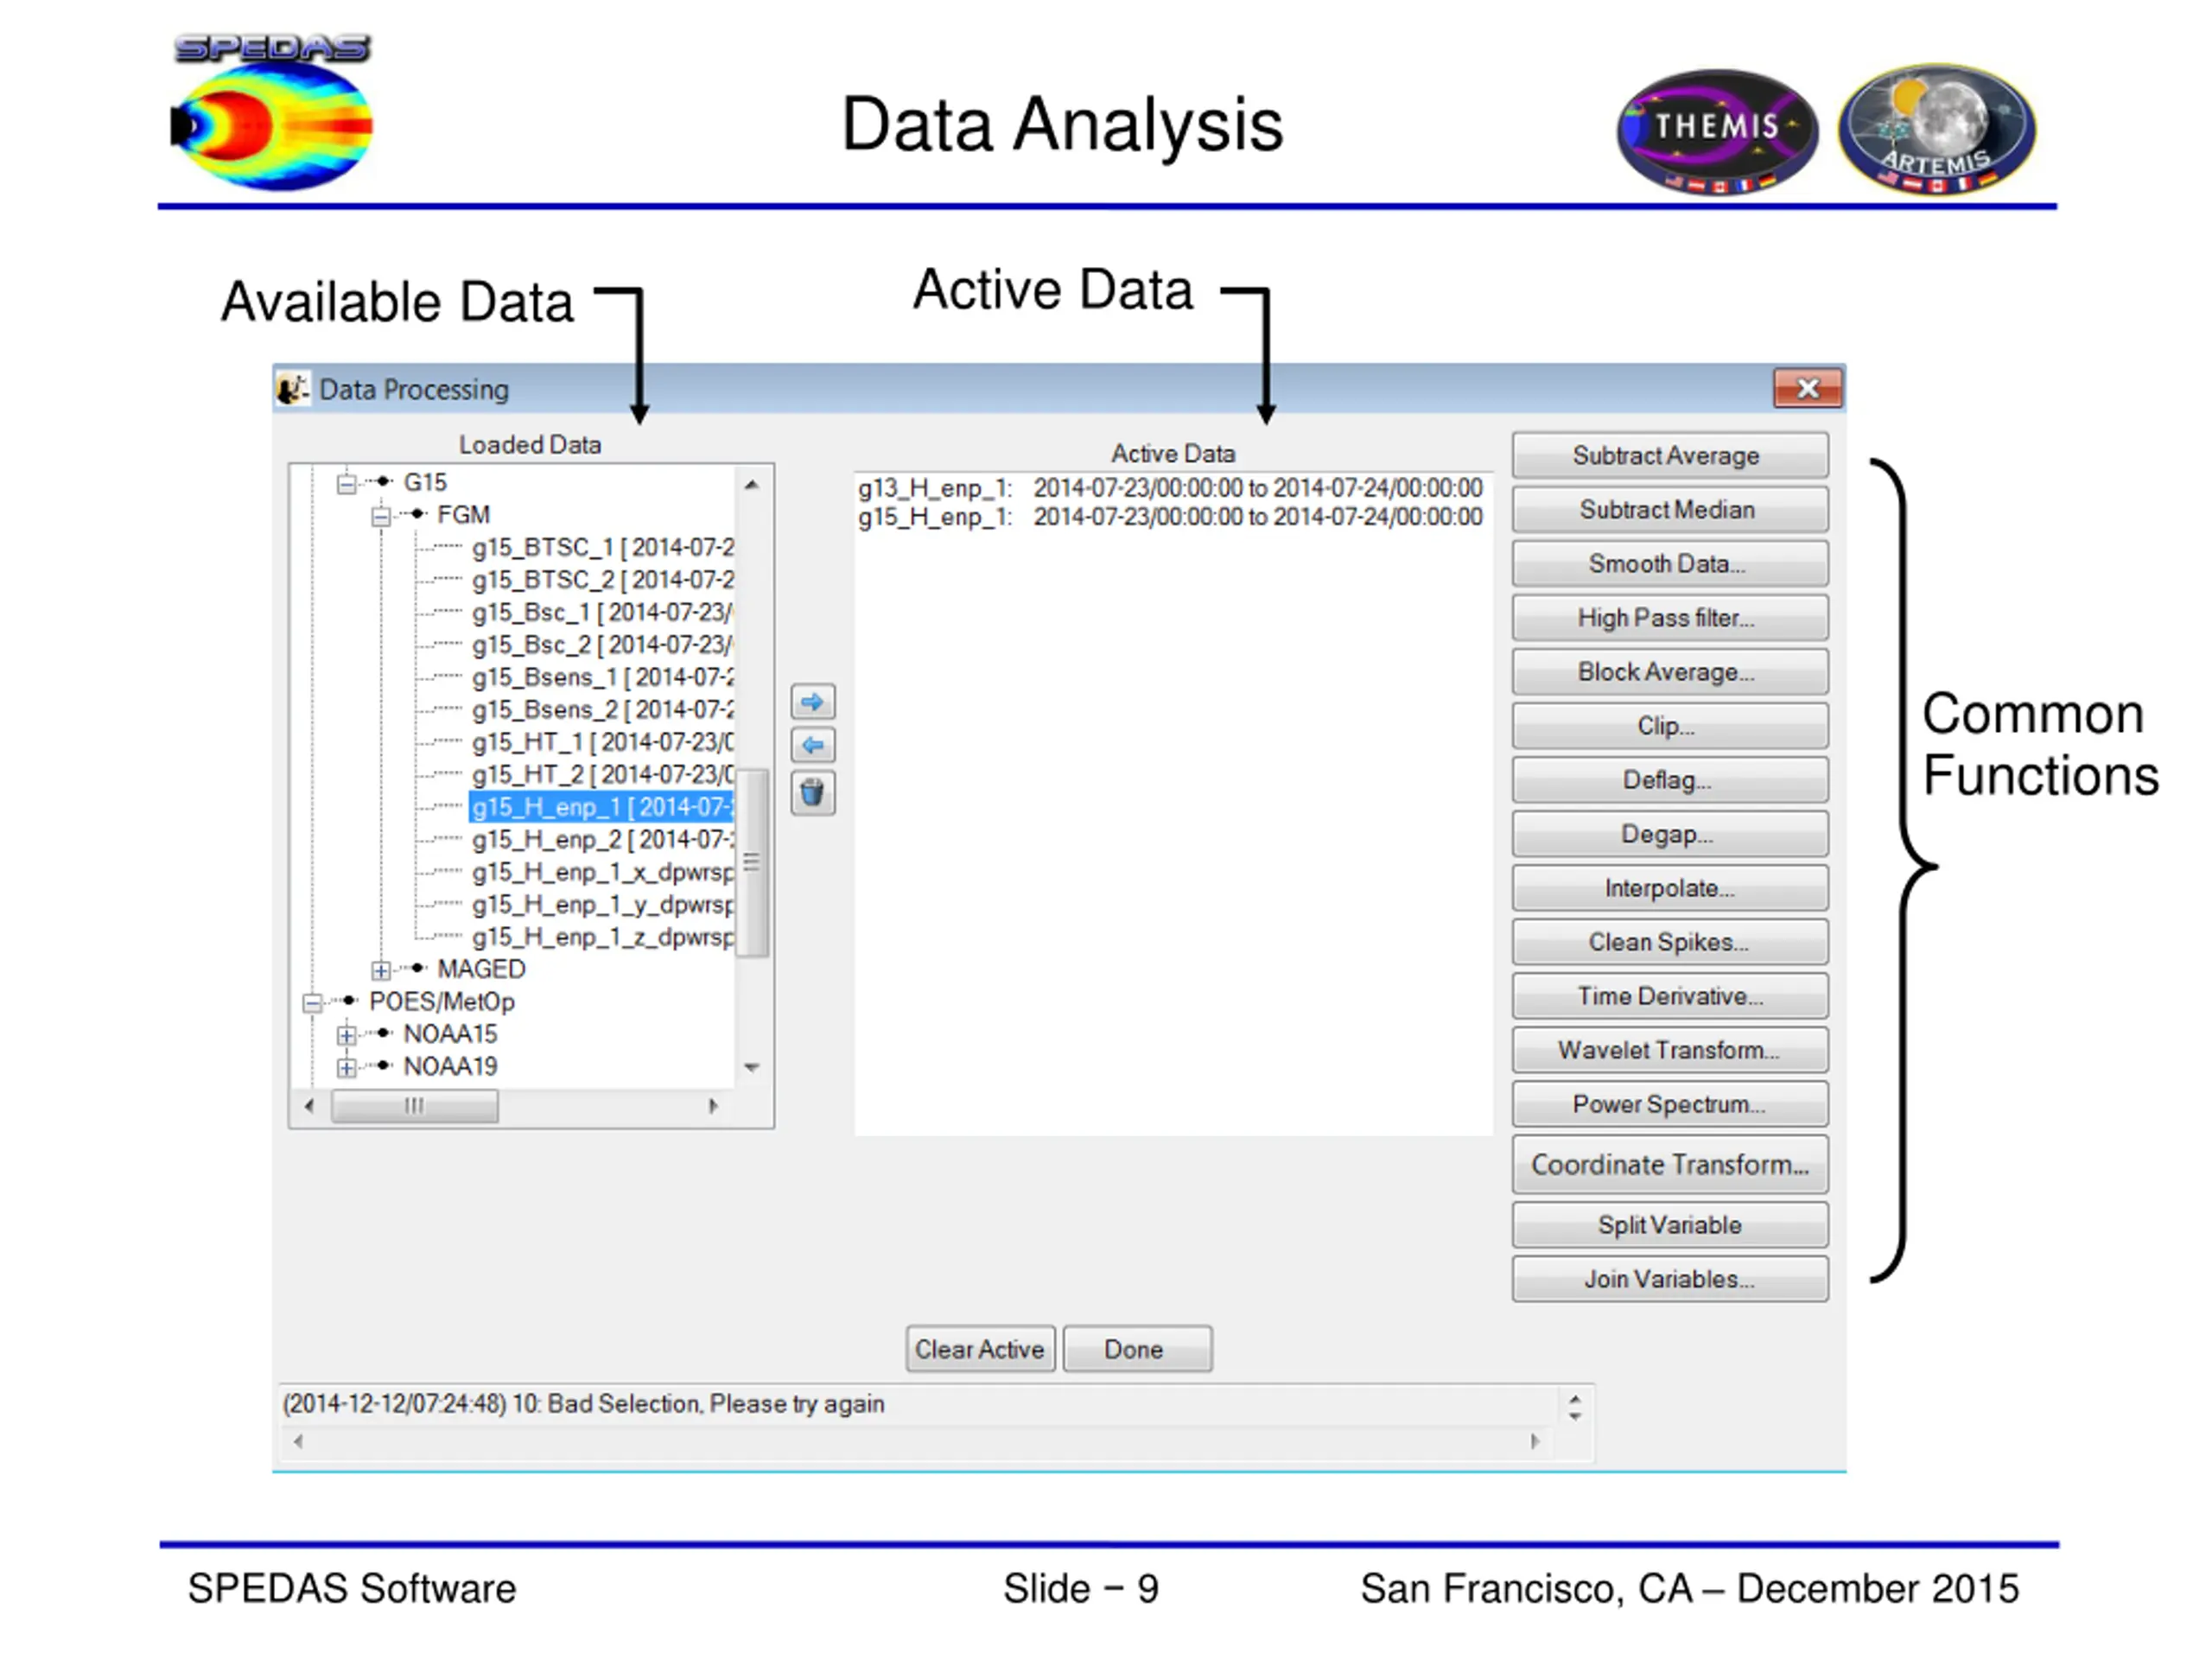Click Loaded Data horizontal scroll right arrow
Viewport: 2212px width, 1659px height.
pyautogui.click(x=713, y=1106)
